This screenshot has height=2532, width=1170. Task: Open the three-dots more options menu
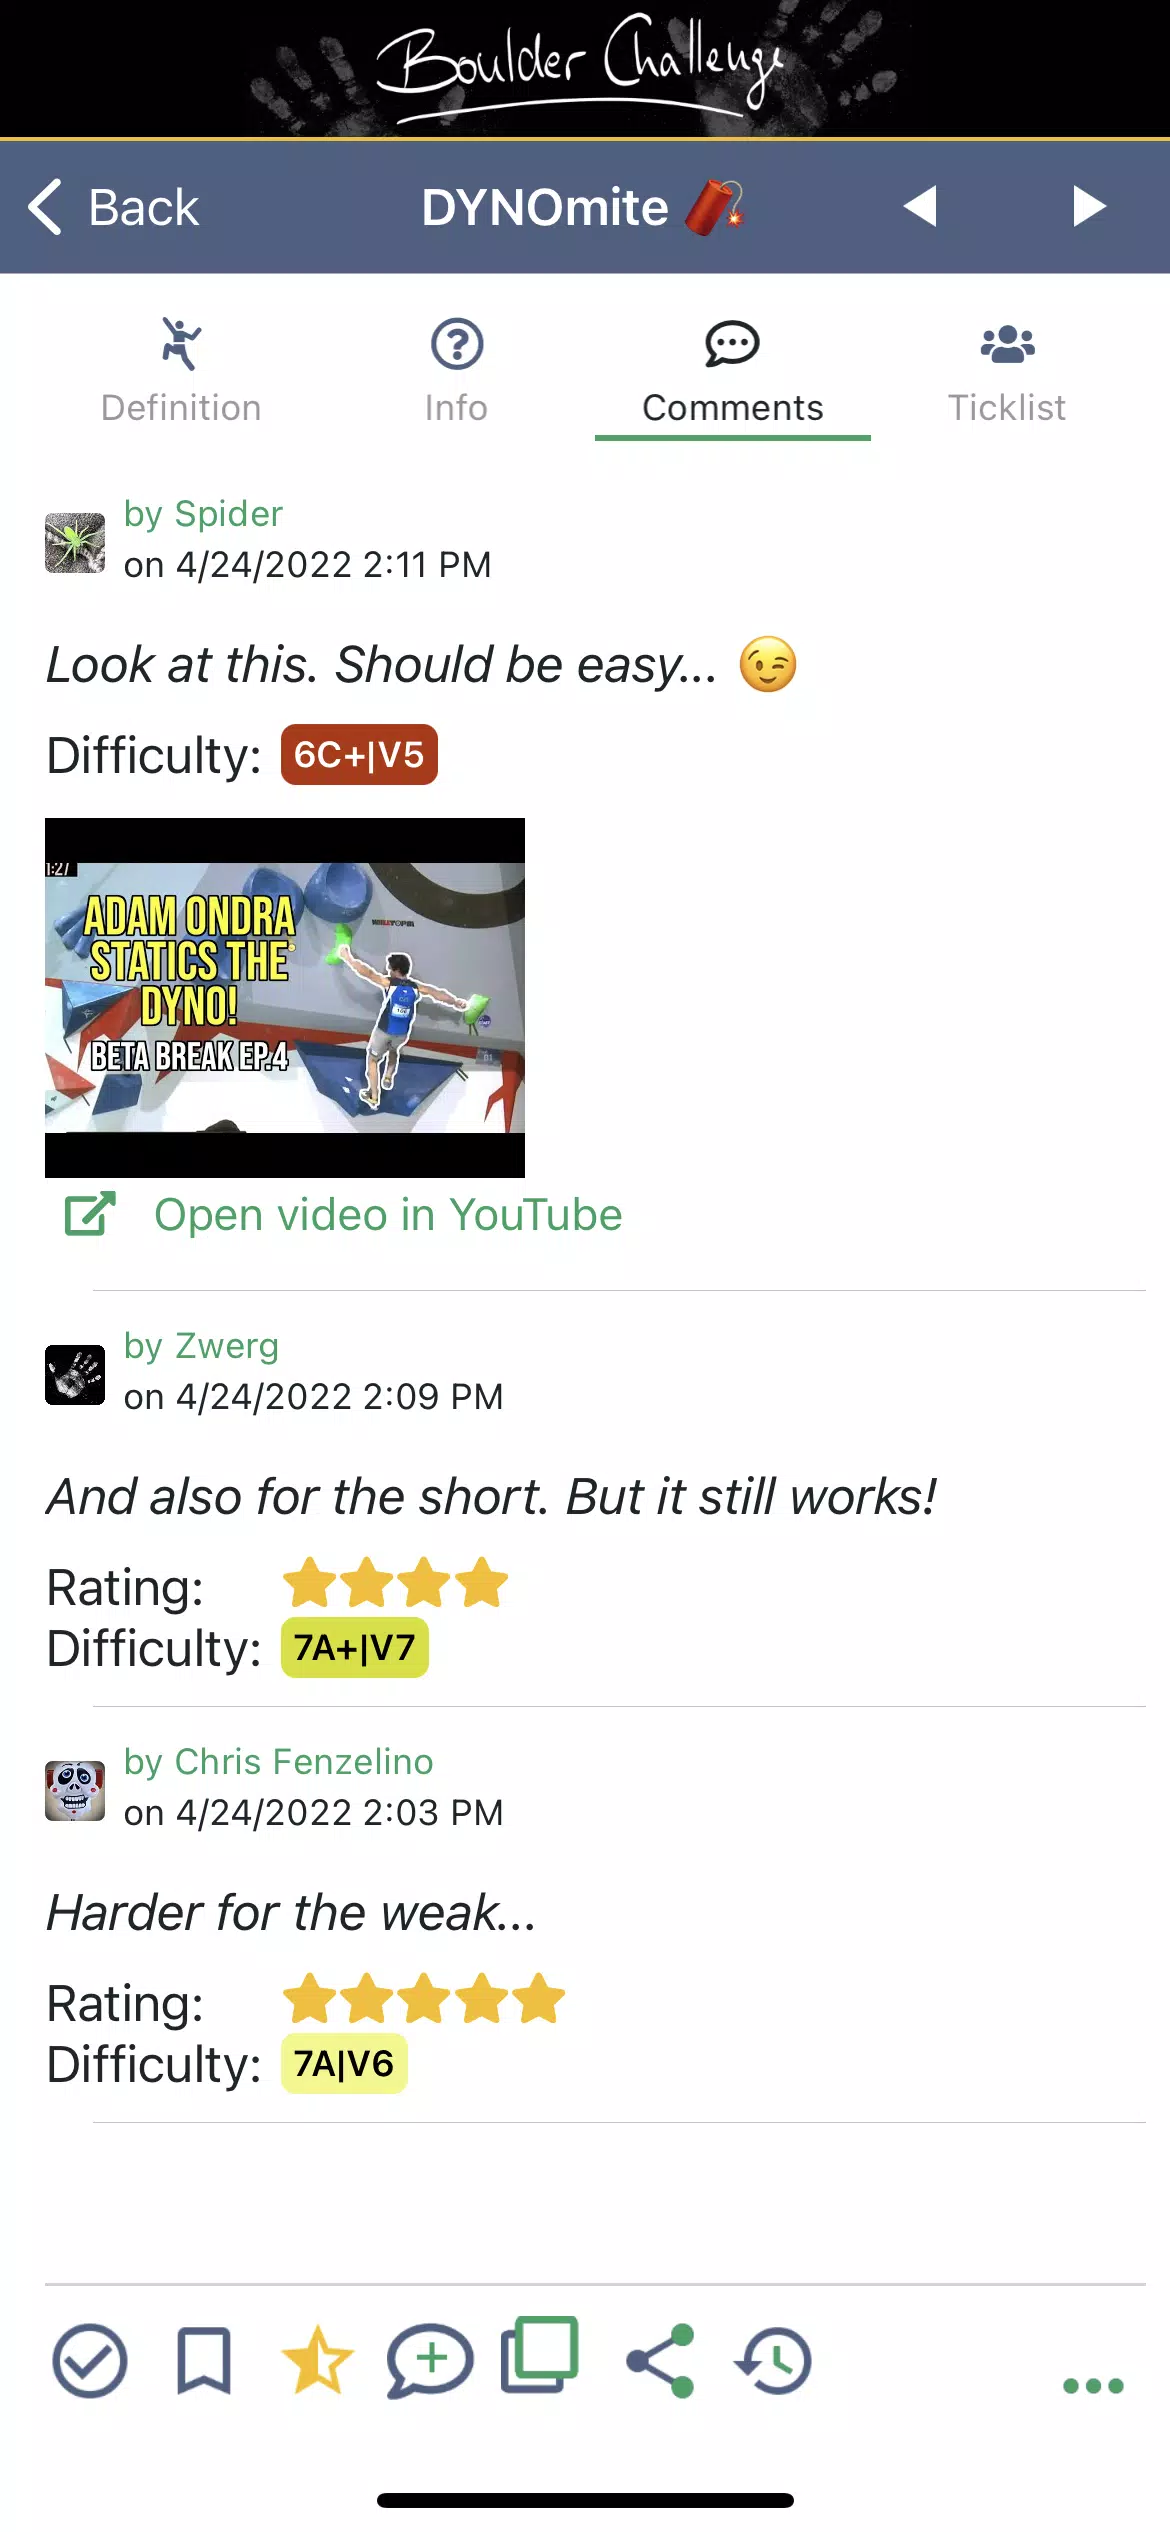point(1093,2386)
